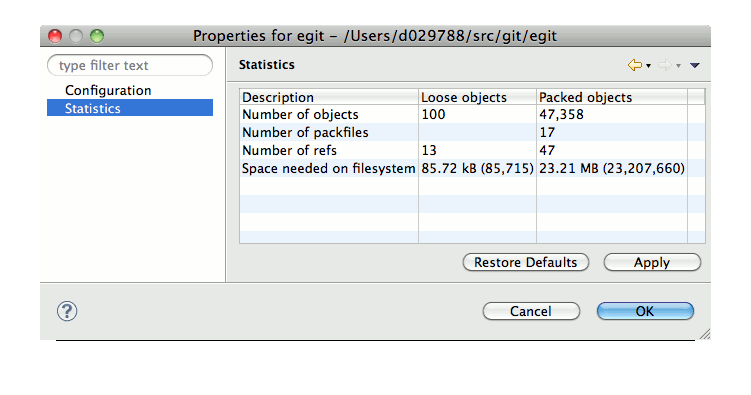
Task: Click the Packed objects column header
Action: pyautogui.click(x=612, y=97)
